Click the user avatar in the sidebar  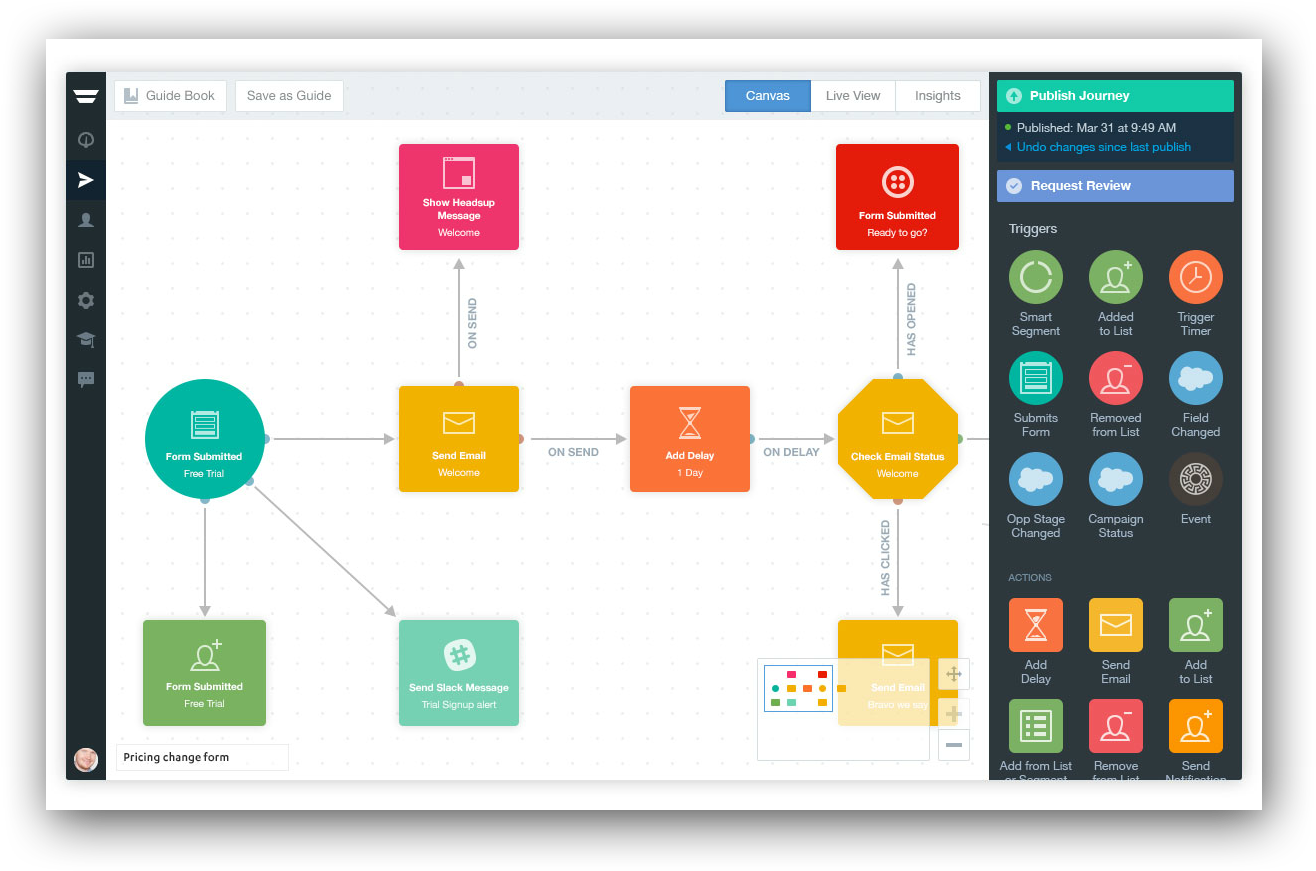(x=86, y=760)
